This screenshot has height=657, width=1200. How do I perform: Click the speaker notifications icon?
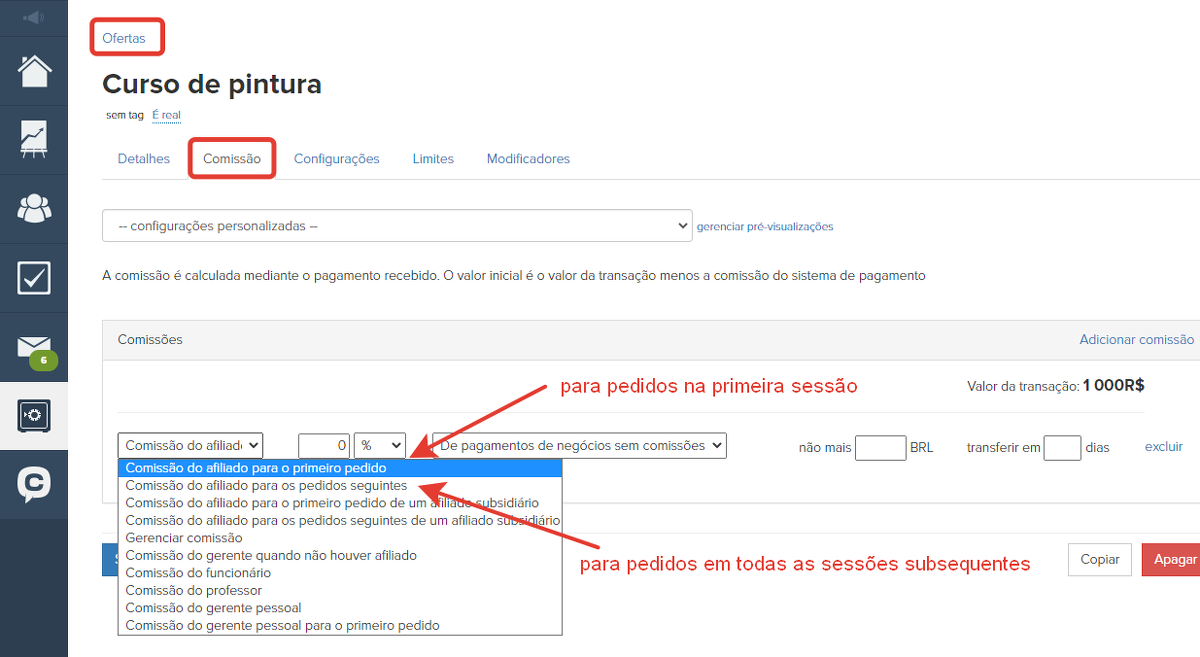pos(33,17)
